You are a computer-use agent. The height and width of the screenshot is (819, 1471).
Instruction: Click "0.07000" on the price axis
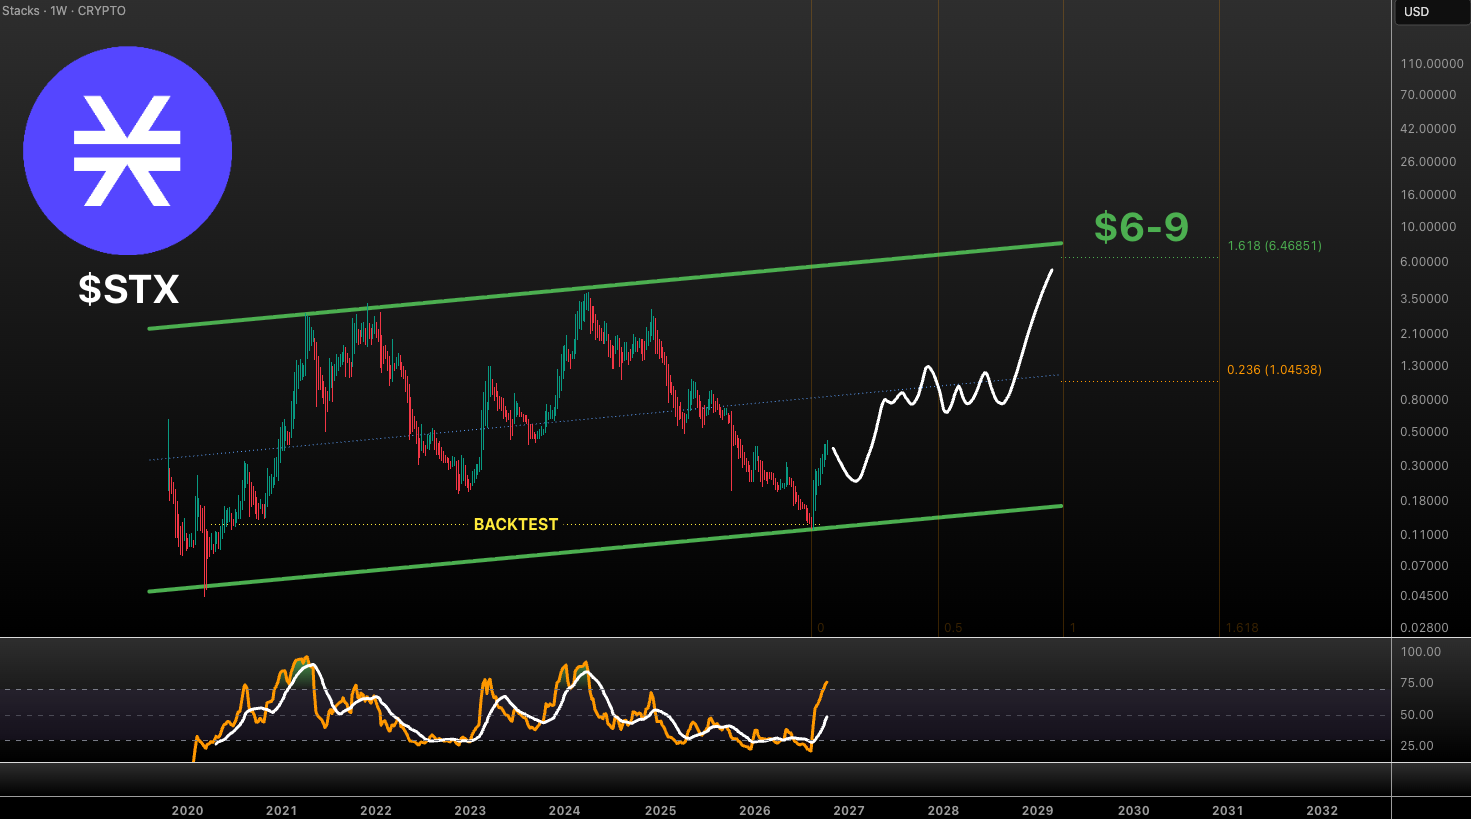click(x=1424, y=566)
